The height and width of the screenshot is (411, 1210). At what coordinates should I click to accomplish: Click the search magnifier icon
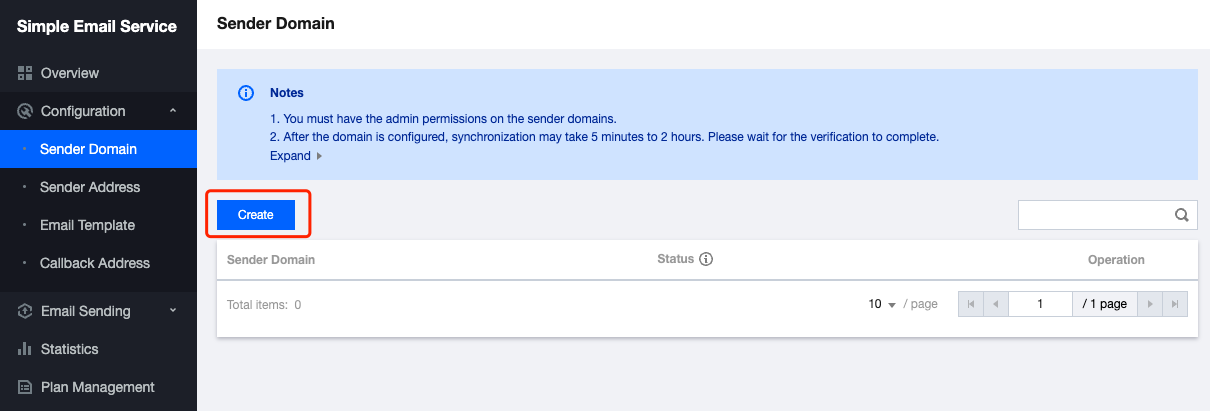click(x=1181, y=214)
